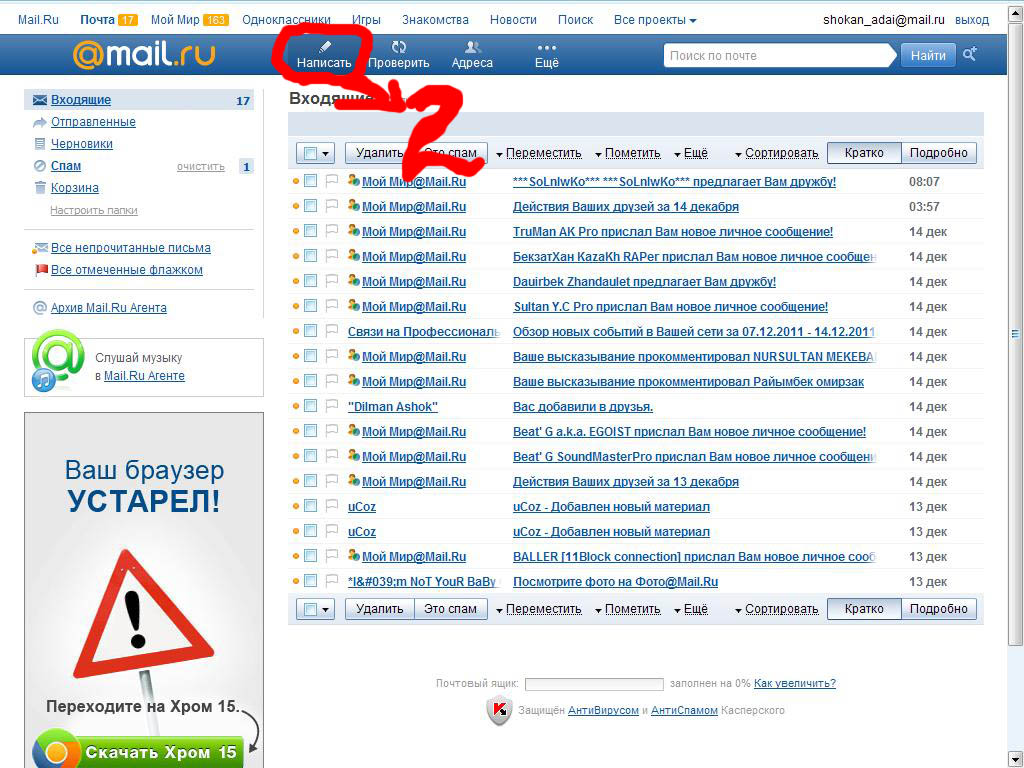Click My World sender icon for the BALLER [11Block connection] email
This screenshot has height=768, width=1024.
click(x=354, y=556)
